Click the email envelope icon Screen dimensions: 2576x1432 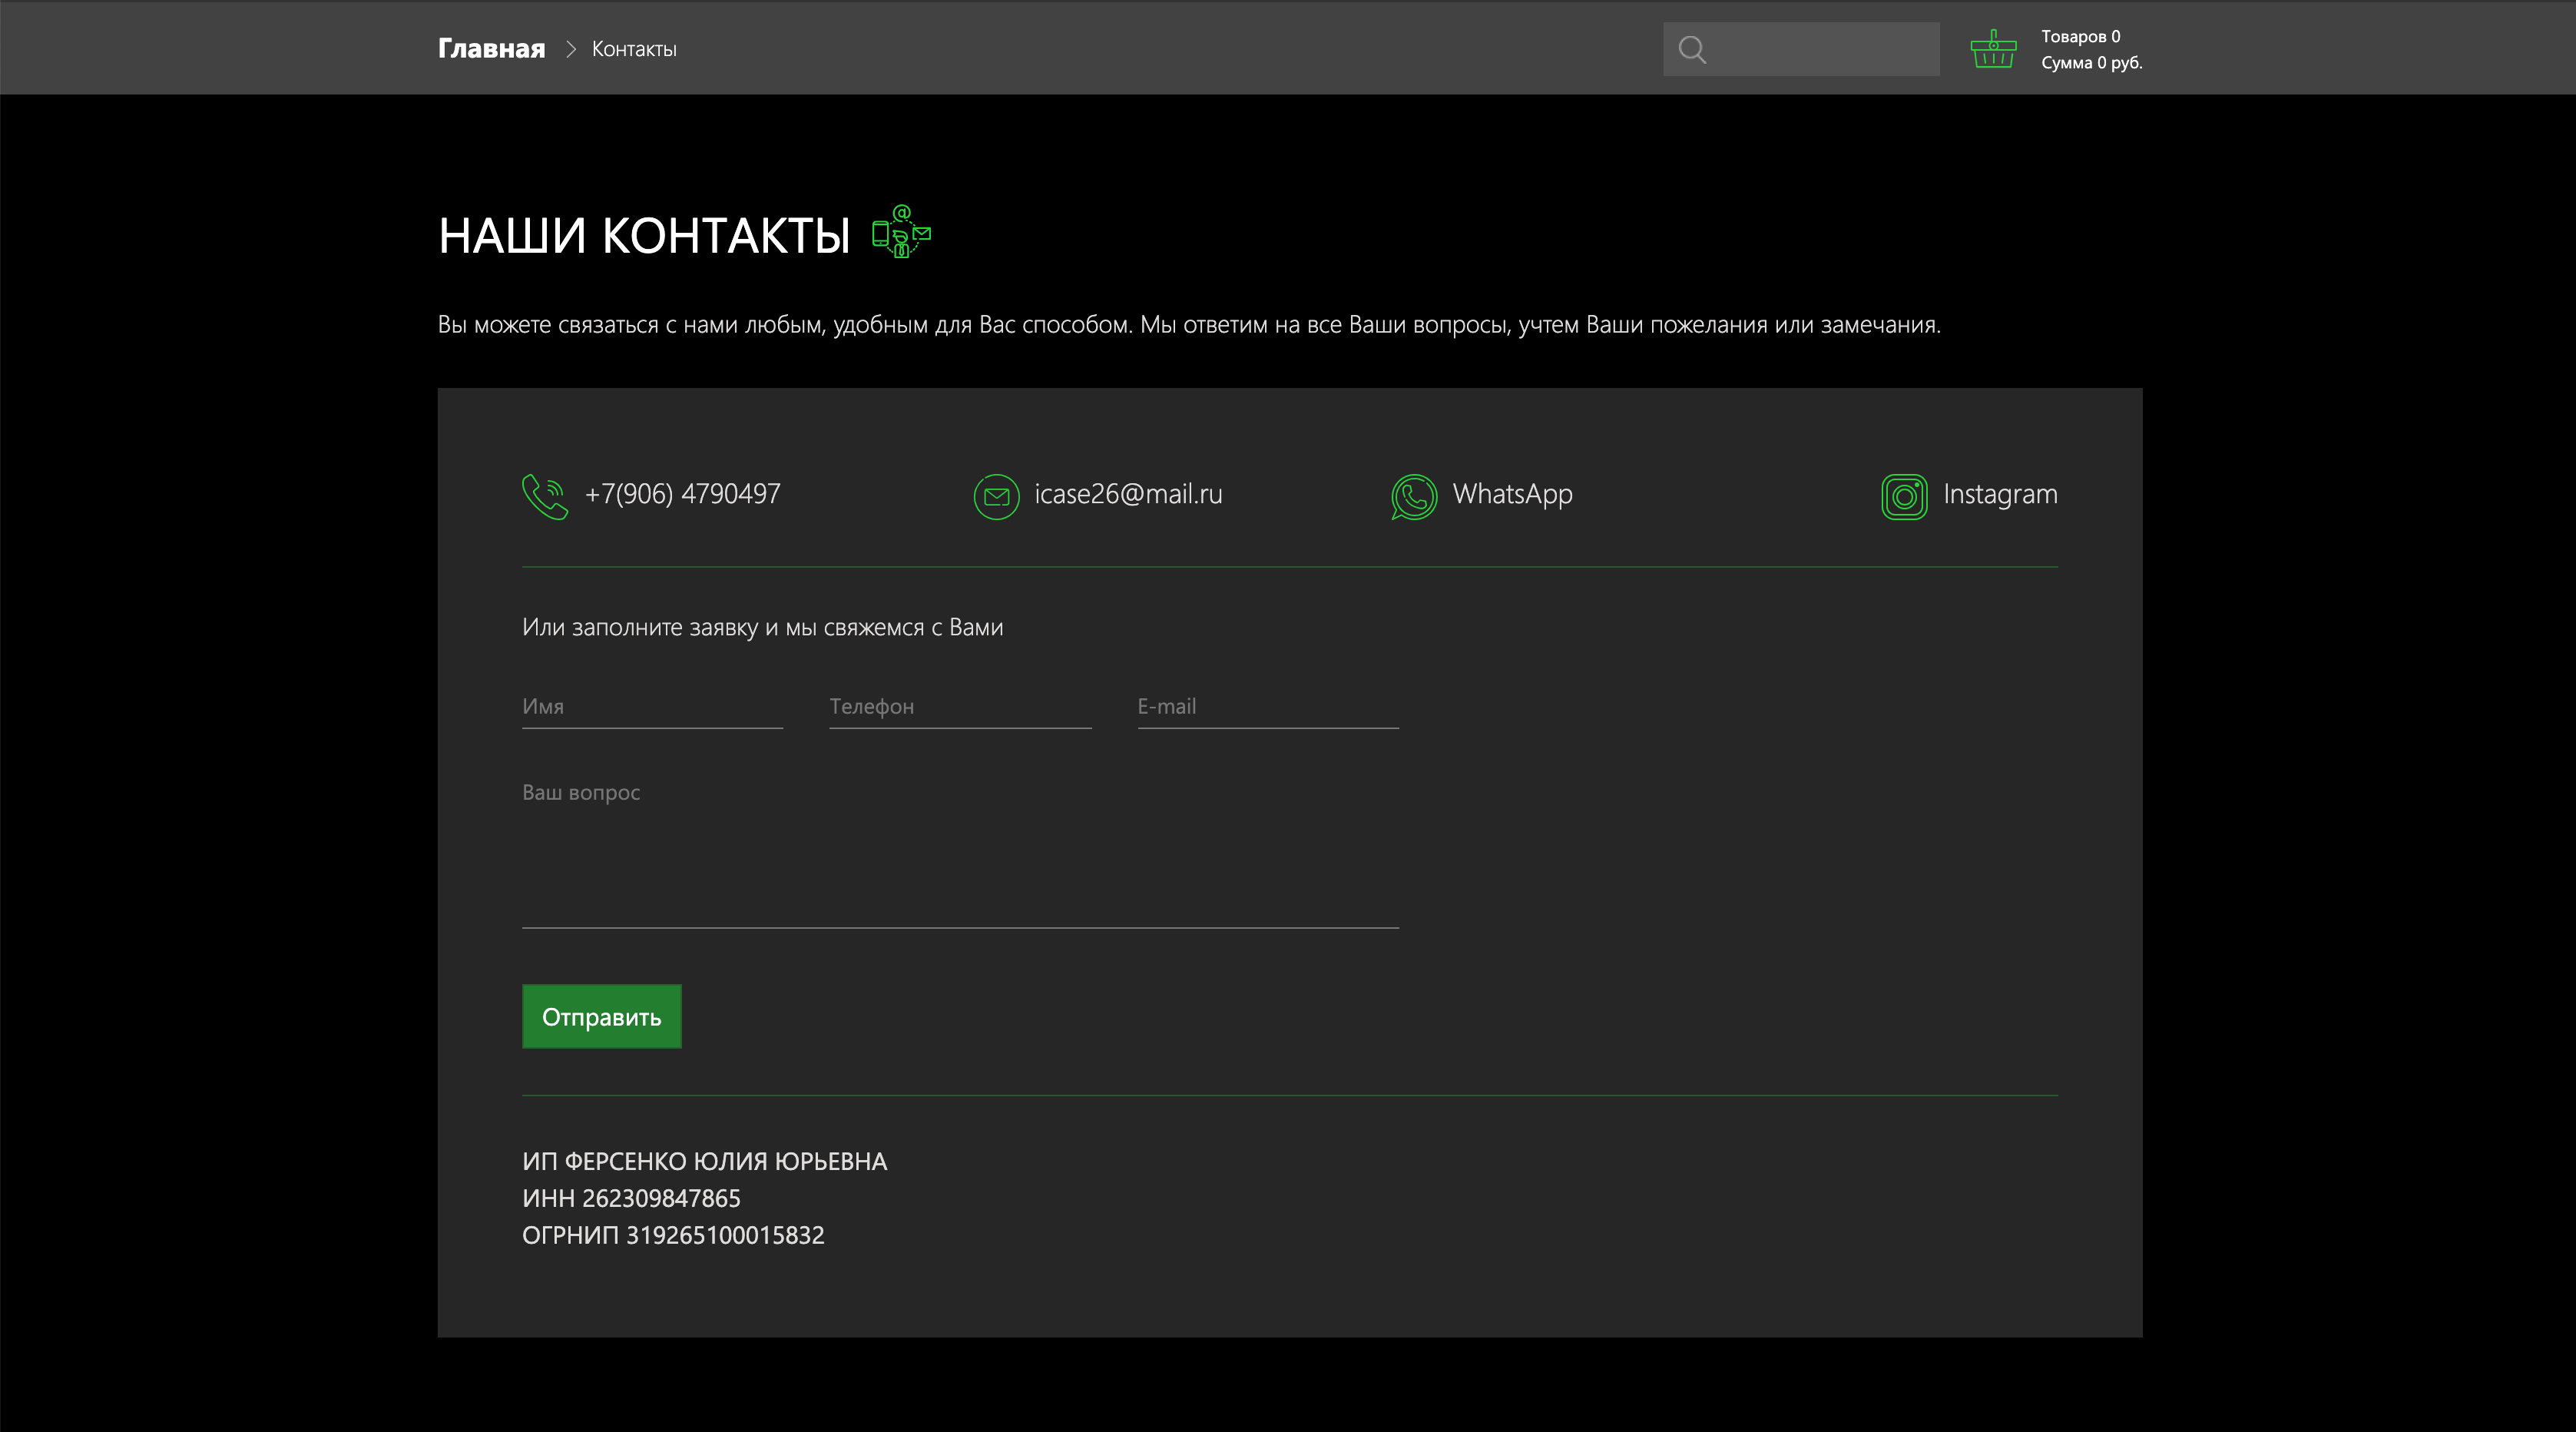pyautogui.click(x=996, y=496)
